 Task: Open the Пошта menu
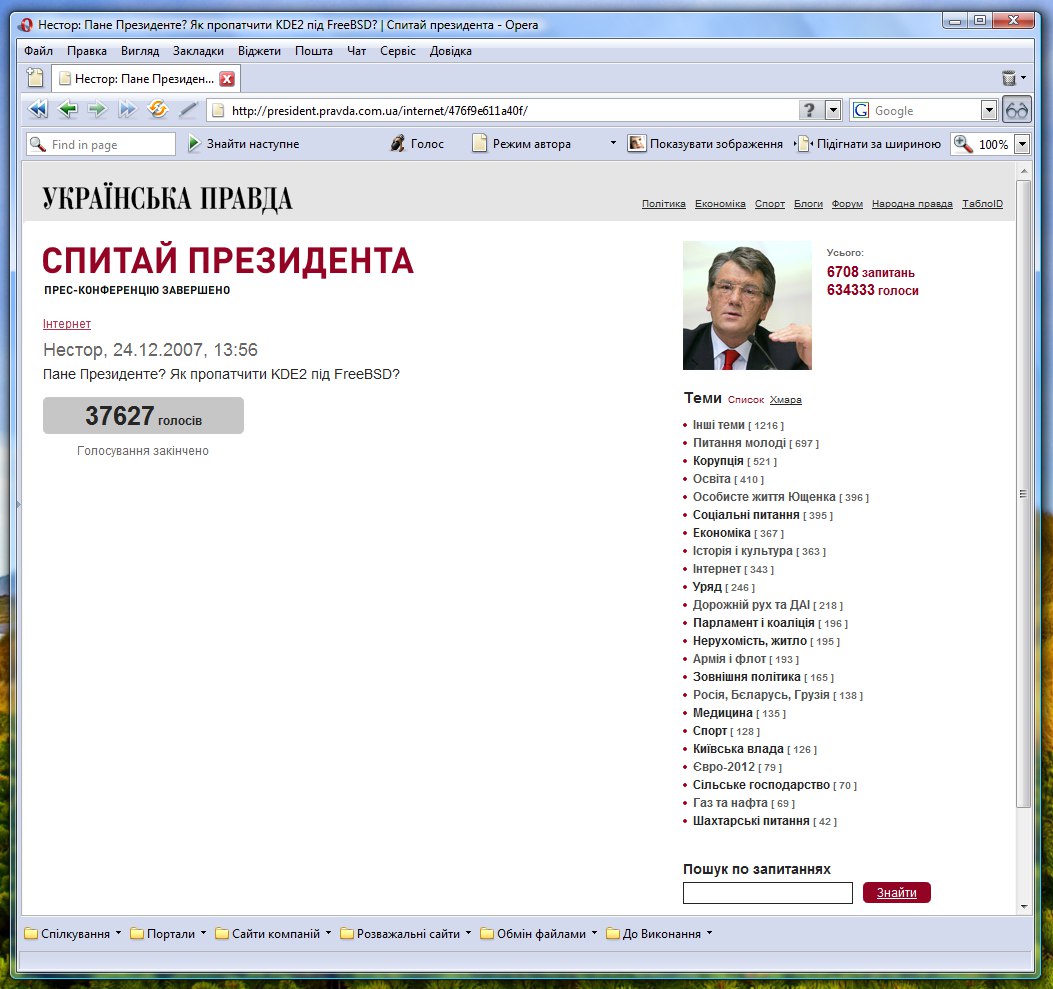tap(314, 51)
